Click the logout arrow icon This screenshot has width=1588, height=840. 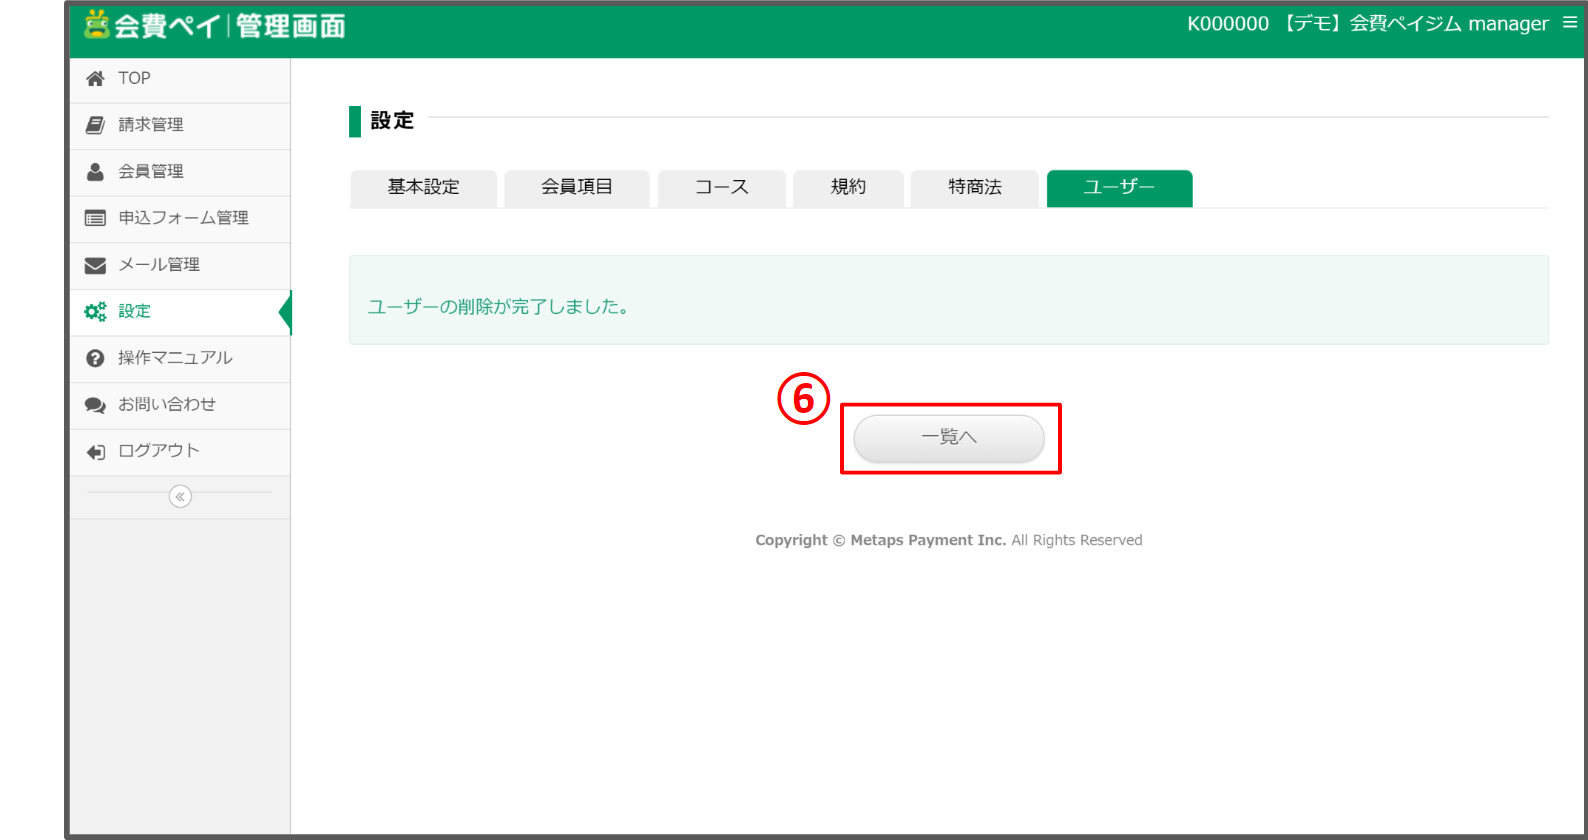(x=95, y=452)
